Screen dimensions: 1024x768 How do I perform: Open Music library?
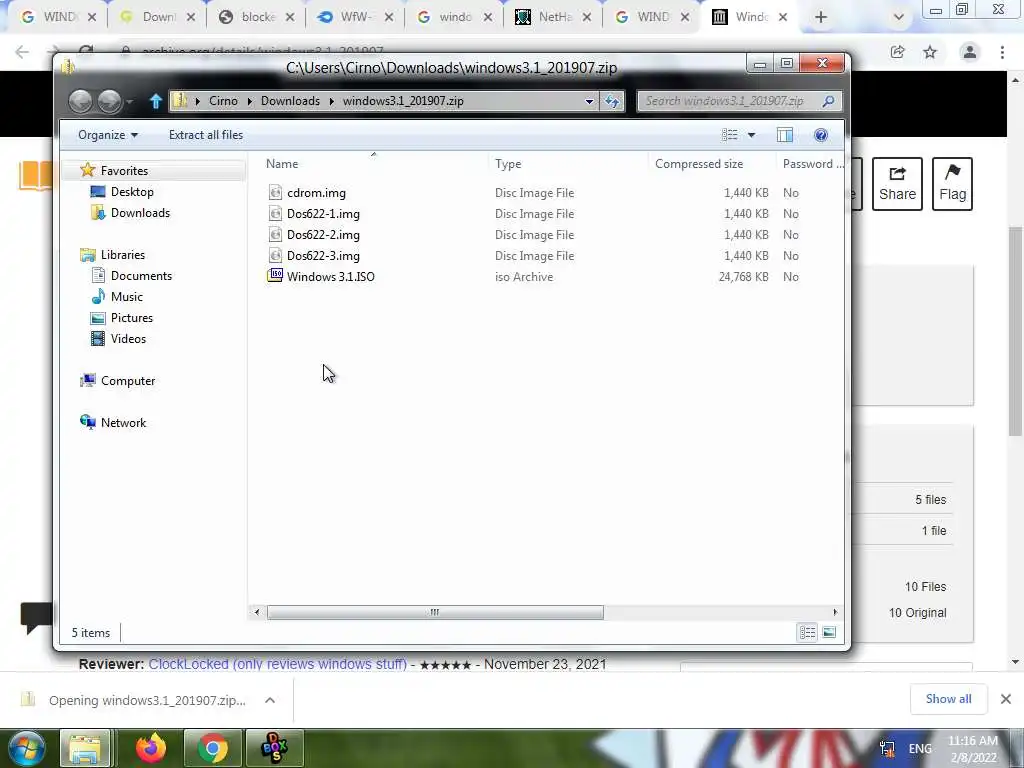[127, 296]
